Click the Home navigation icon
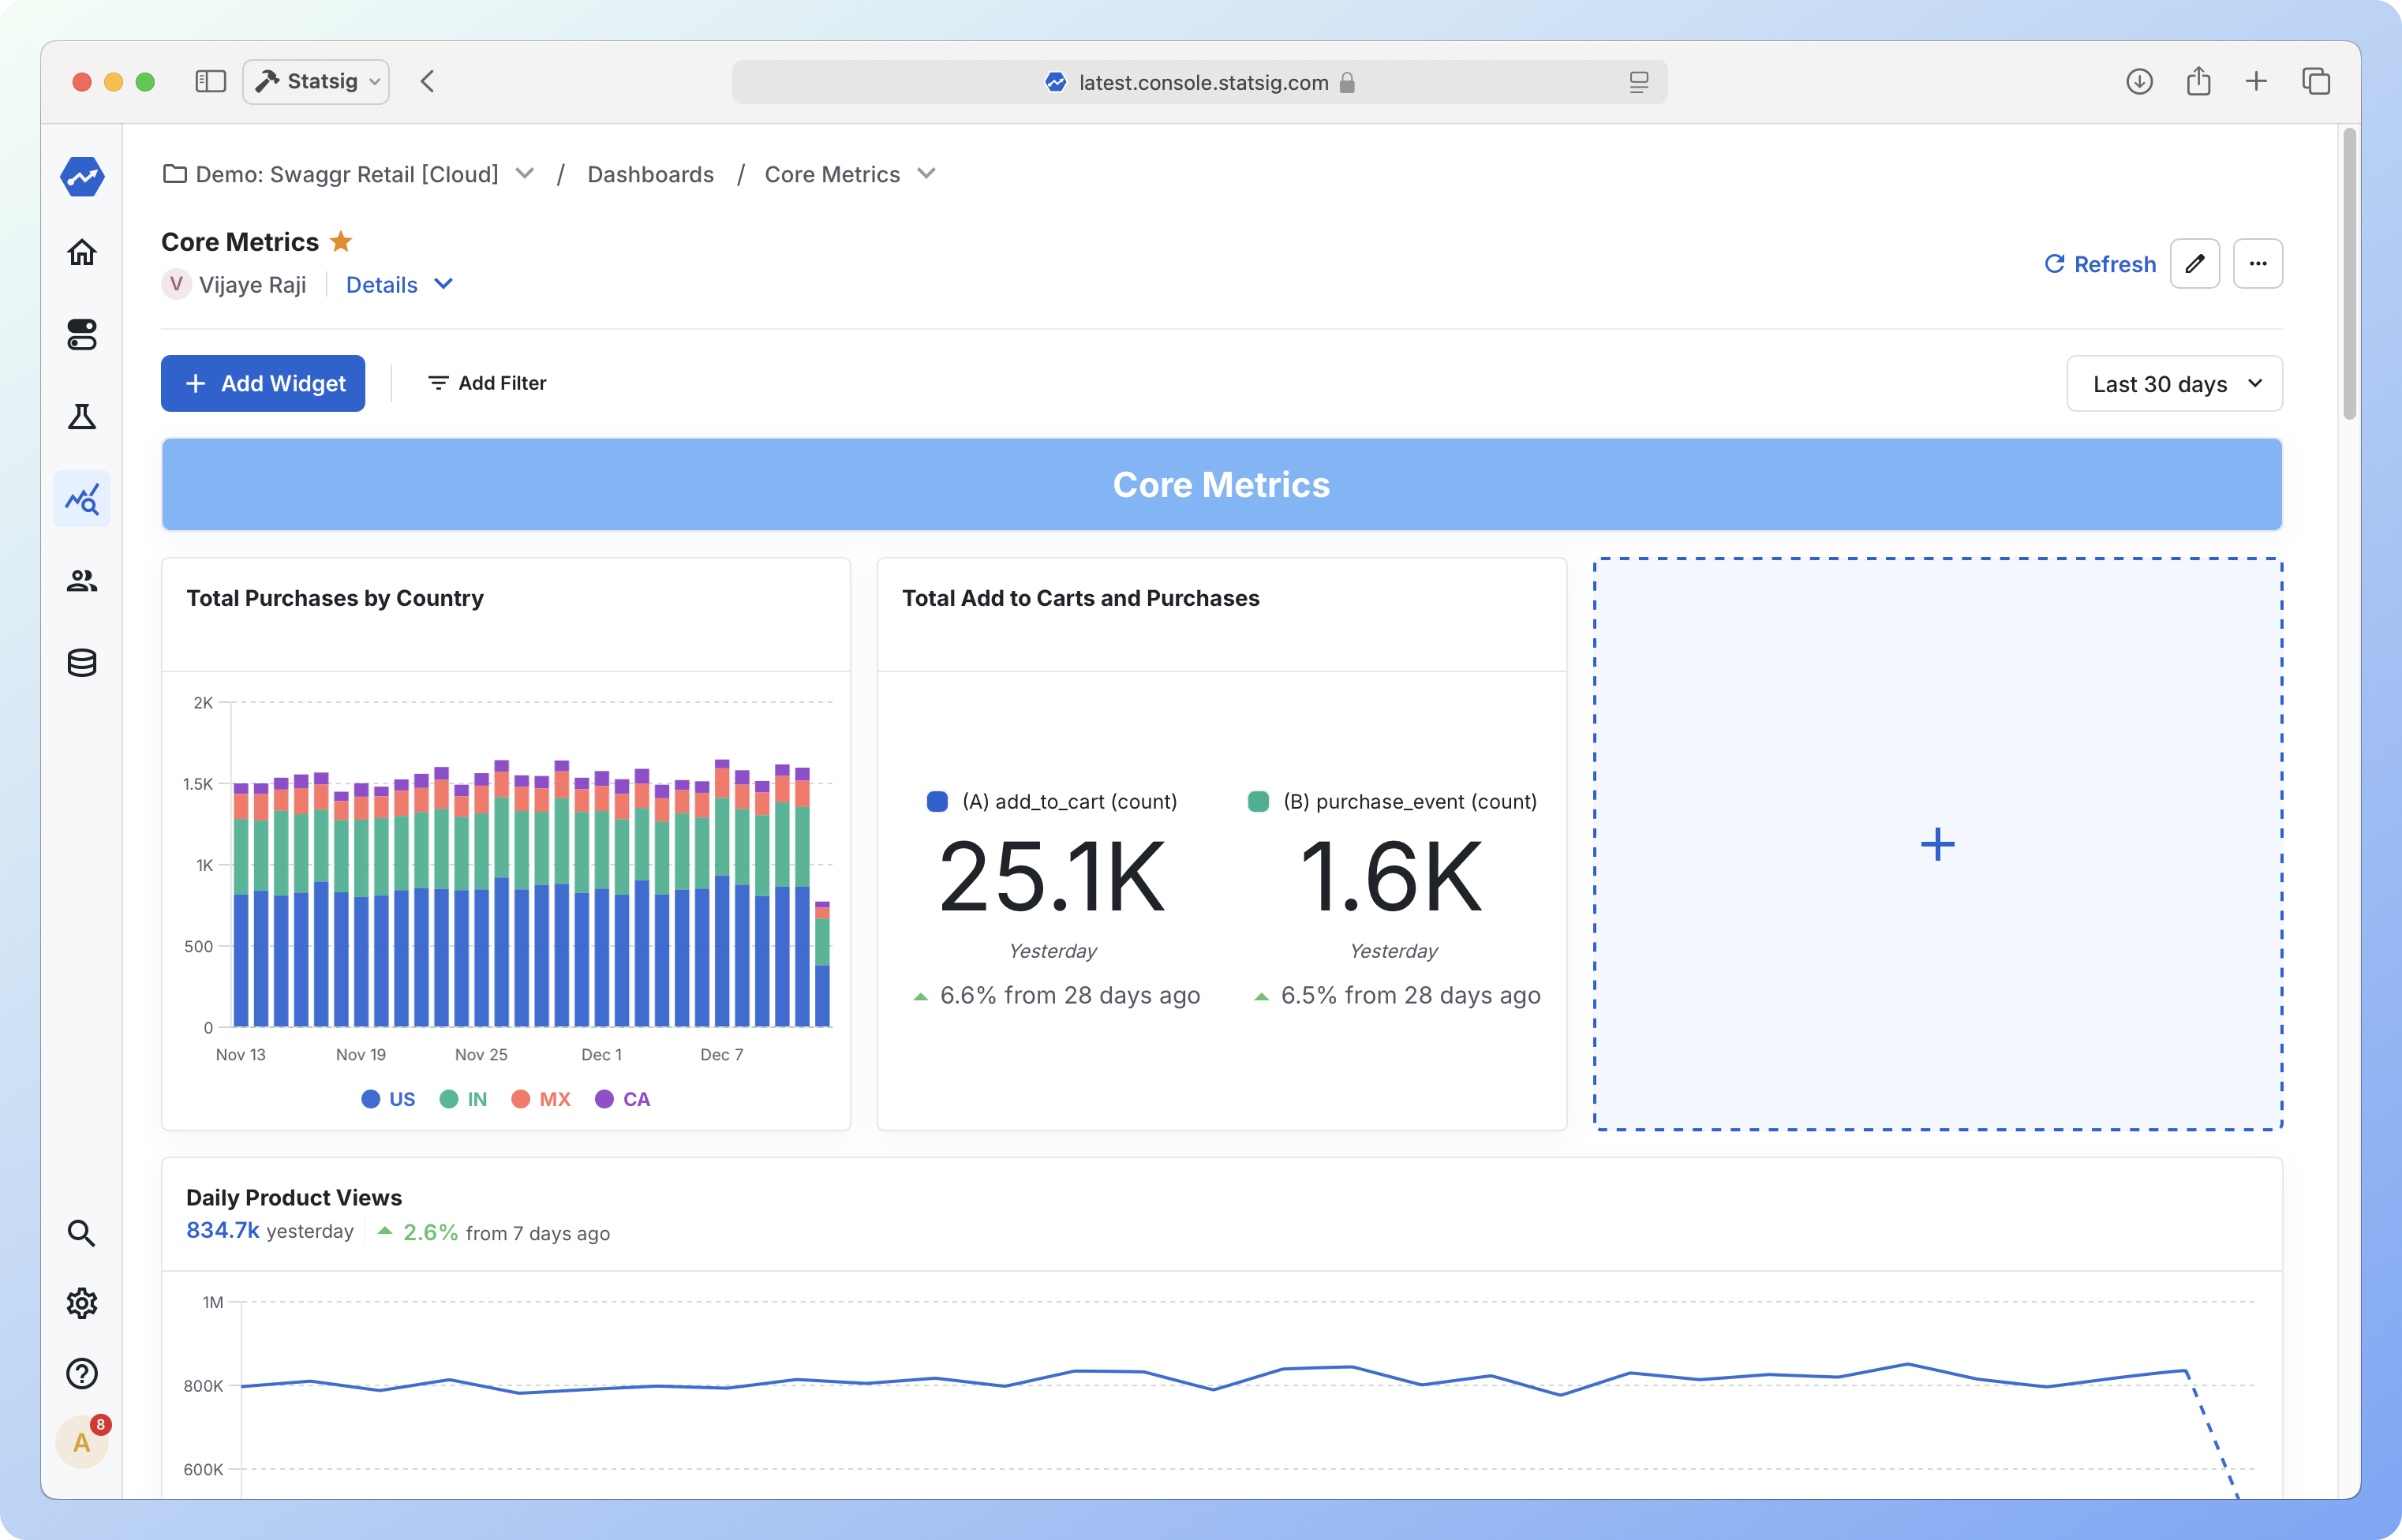2402x1540 pixels. coord(82,252)
